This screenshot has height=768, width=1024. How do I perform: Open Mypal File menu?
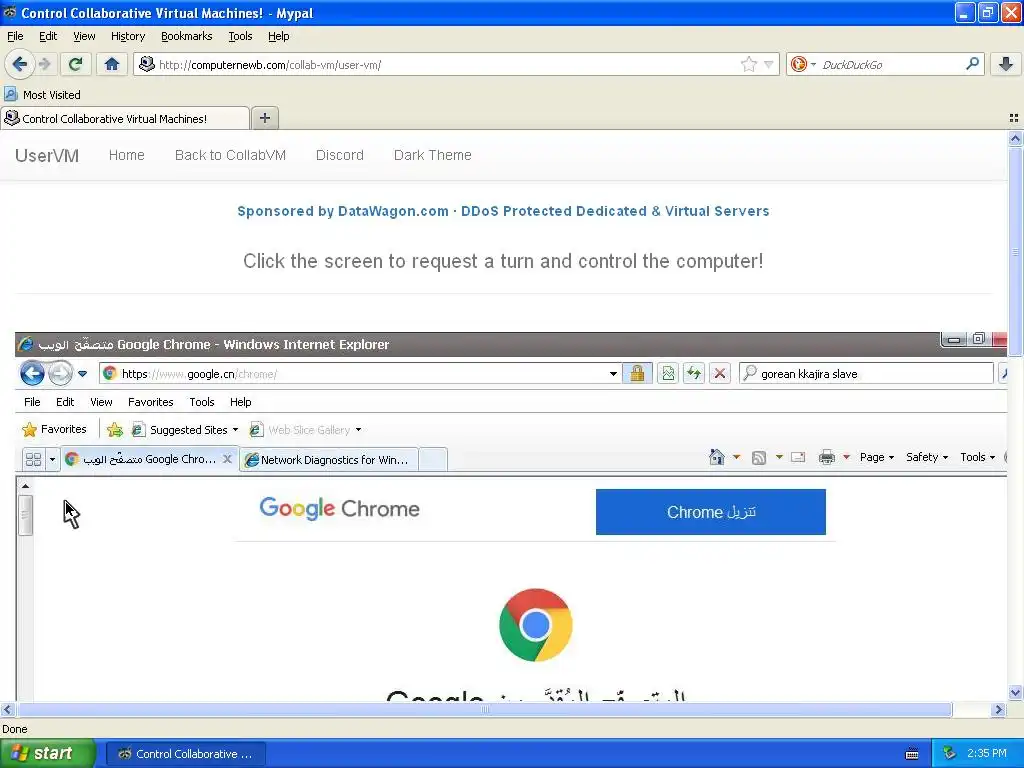pyautogui.click(x=15, y=36)
